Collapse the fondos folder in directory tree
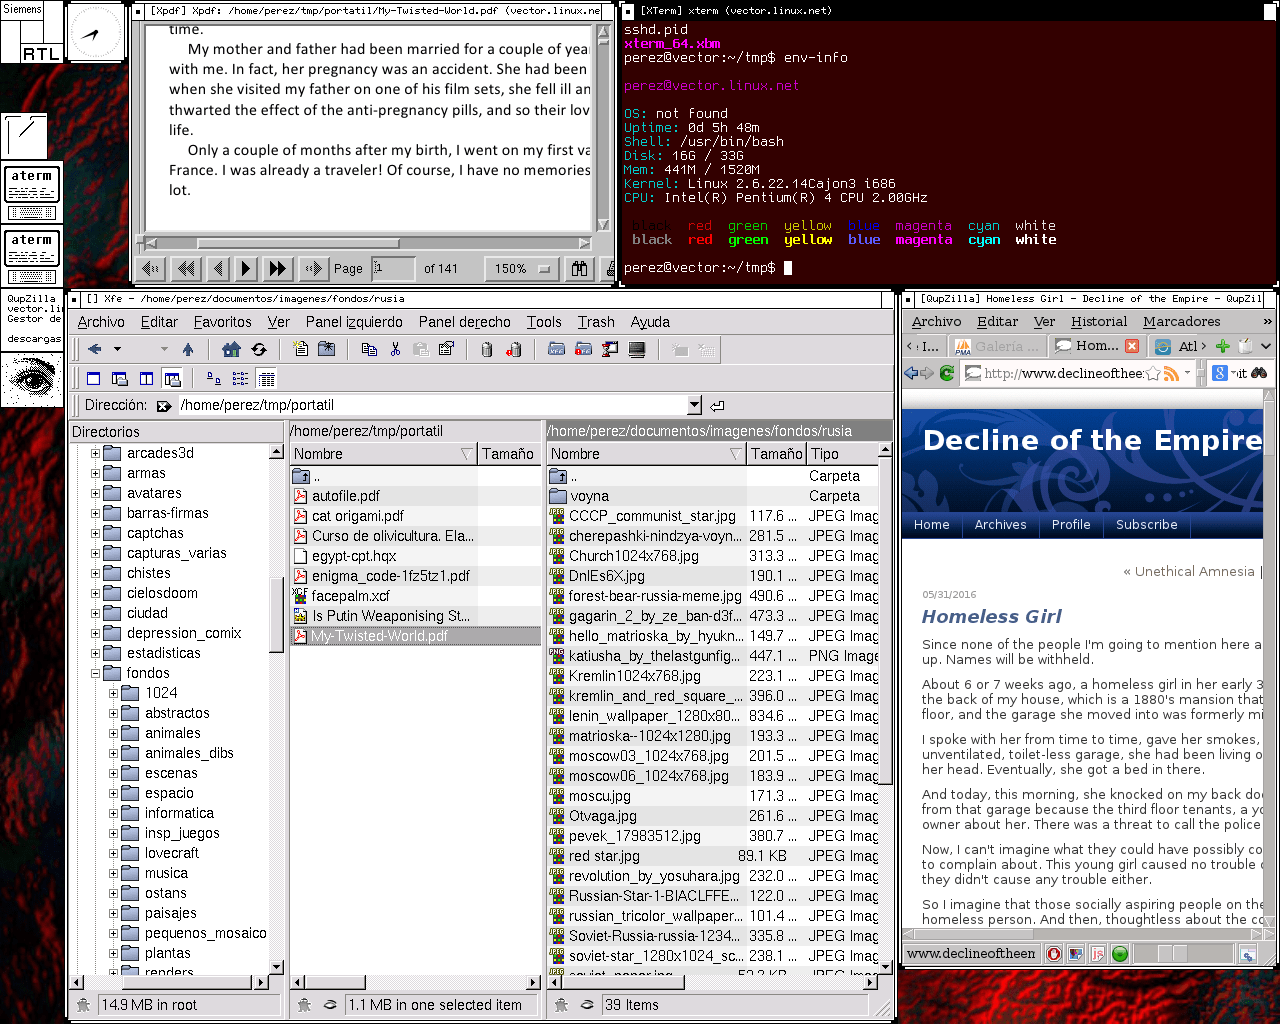The image size is (1280, 1024). pyautogui.click(x=96, y=673)
